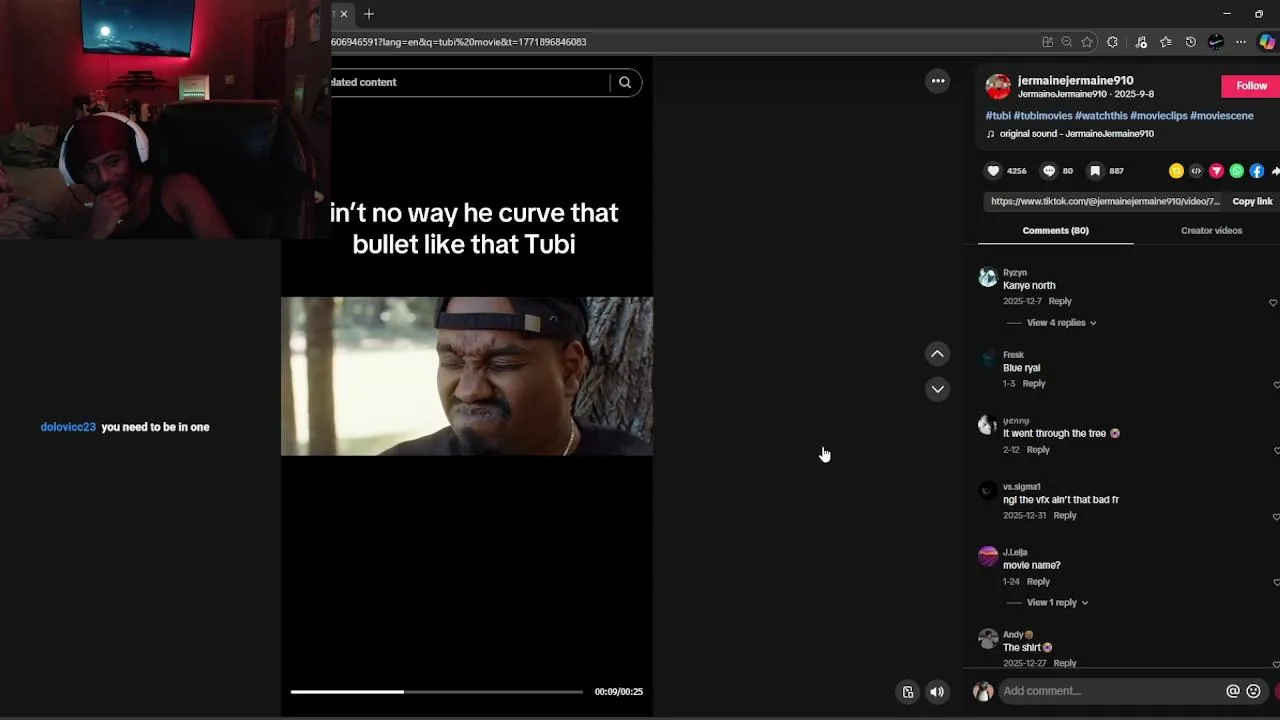The width and height of the screenshot is (1280, 720).
Task: Toggle the captions or transcript icon beside the speaker
Action: pyautogui.click(x=908, y=692)
